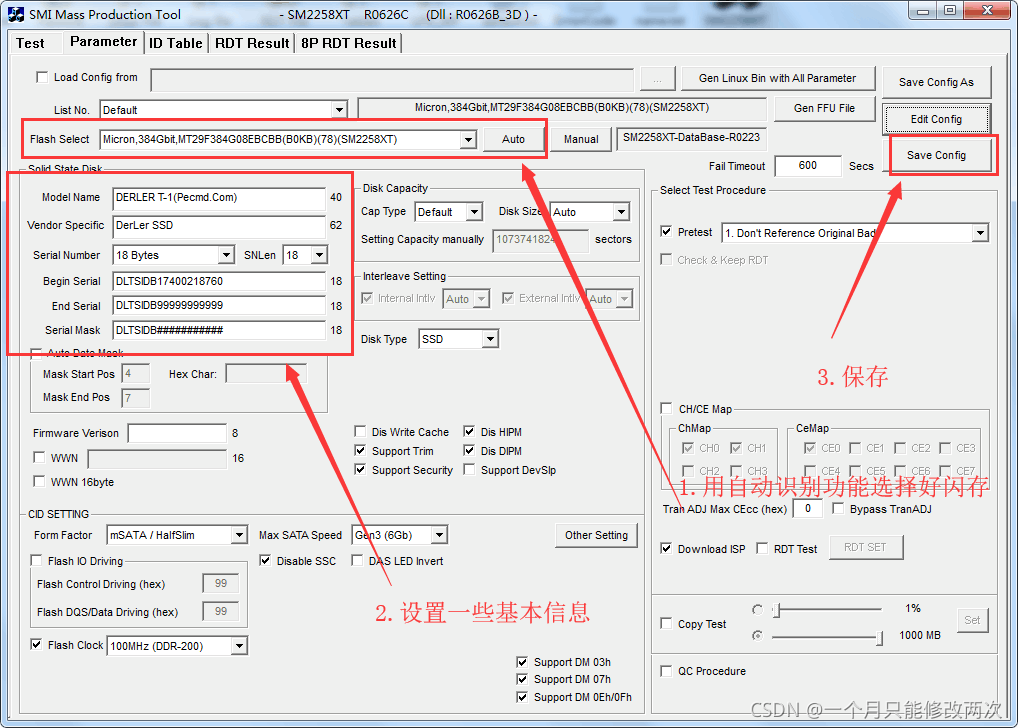
Task: Click the Model Name input field
Action: tap(219, 197)
